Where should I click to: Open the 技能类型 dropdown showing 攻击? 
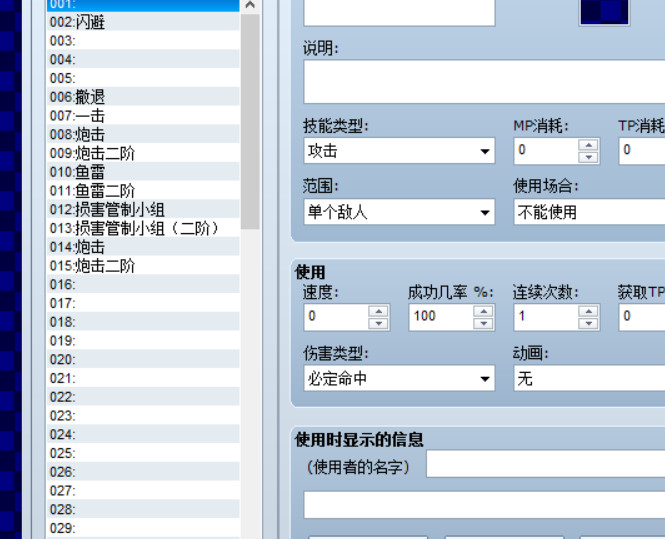tap(399, 151)
